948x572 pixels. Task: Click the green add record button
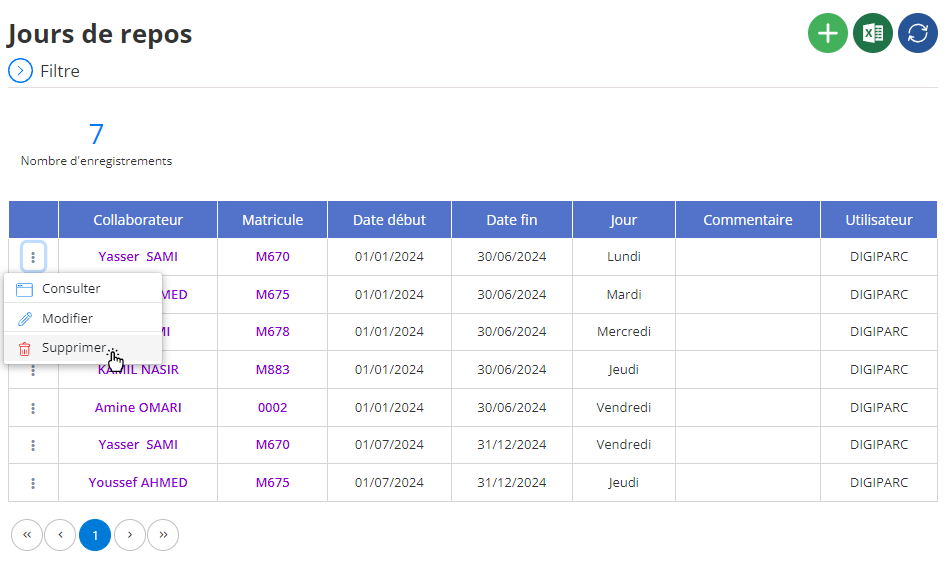[827, 33]
